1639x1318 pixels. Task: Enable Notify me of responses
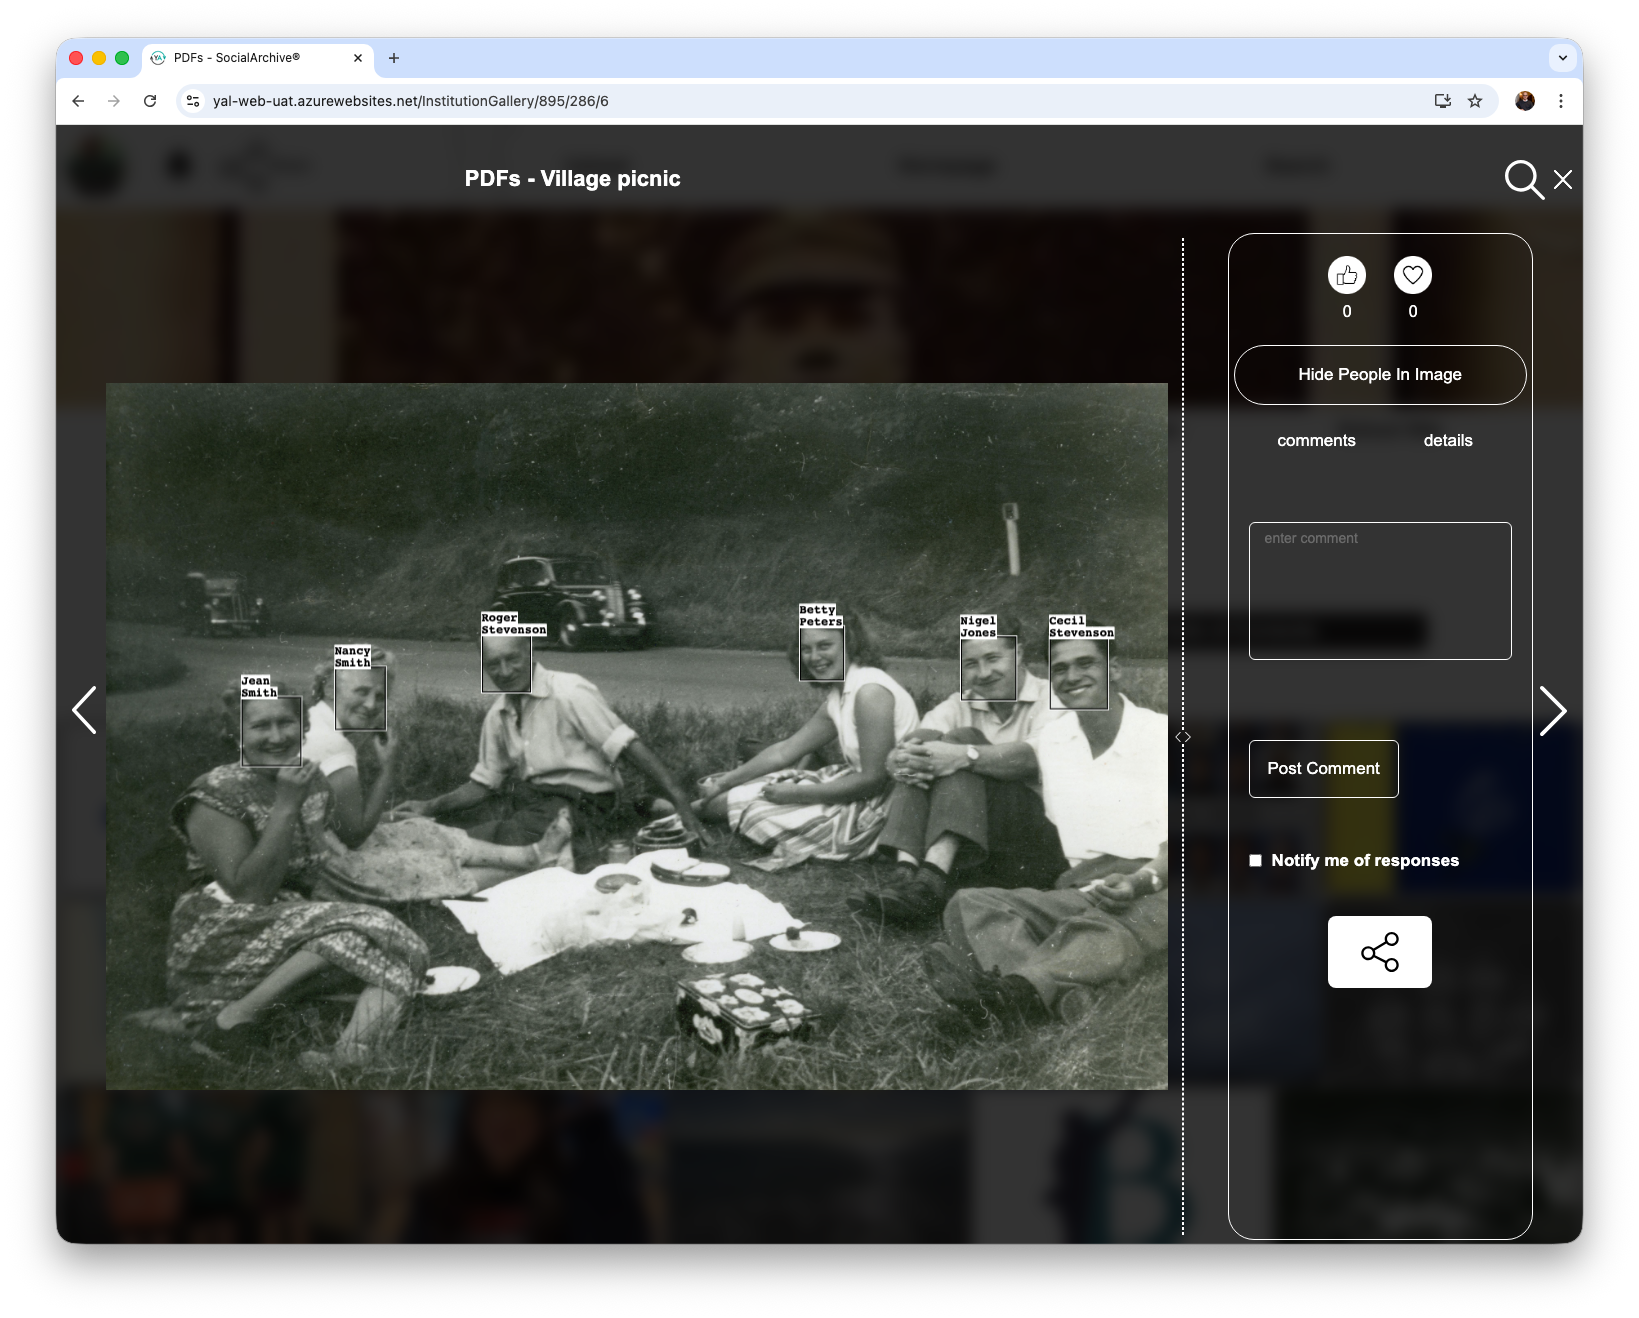point(1256,859)
